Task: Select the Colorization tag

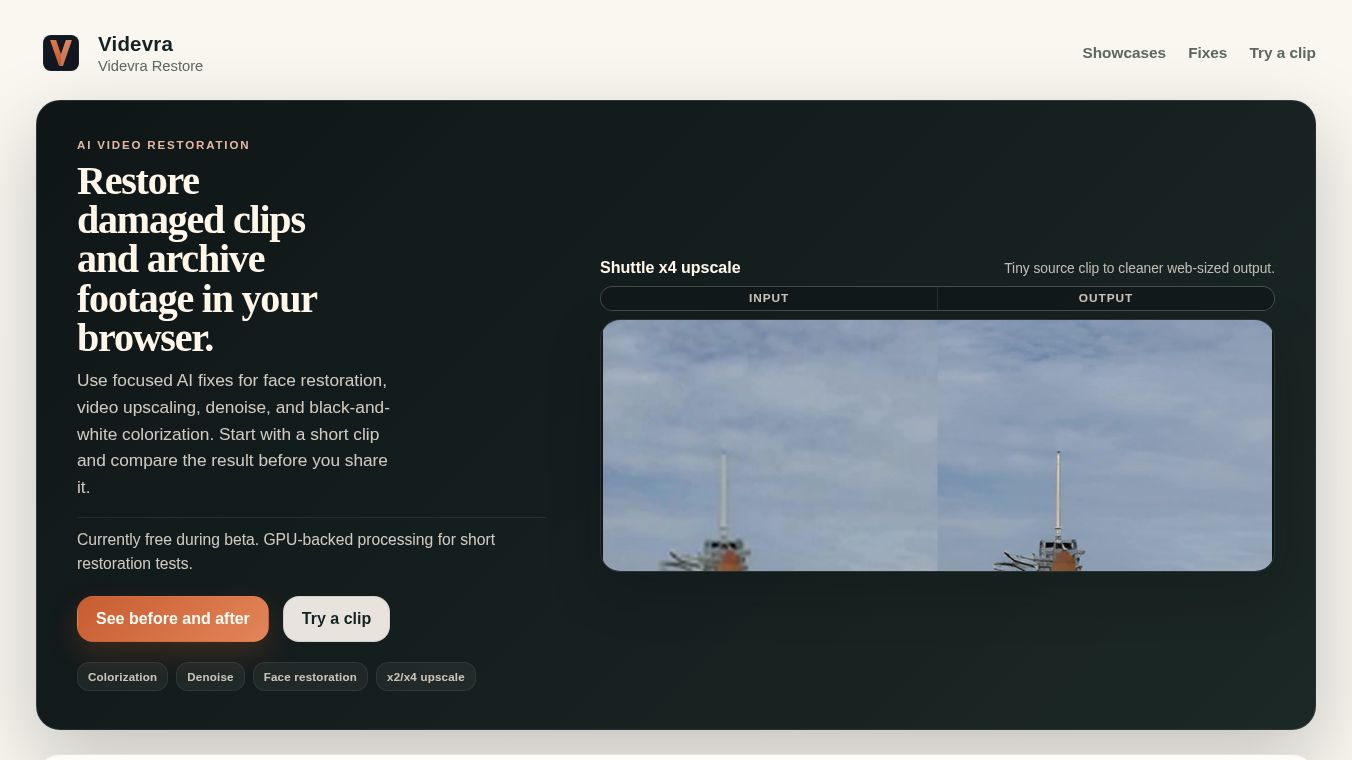Action: tap(122, 677)
